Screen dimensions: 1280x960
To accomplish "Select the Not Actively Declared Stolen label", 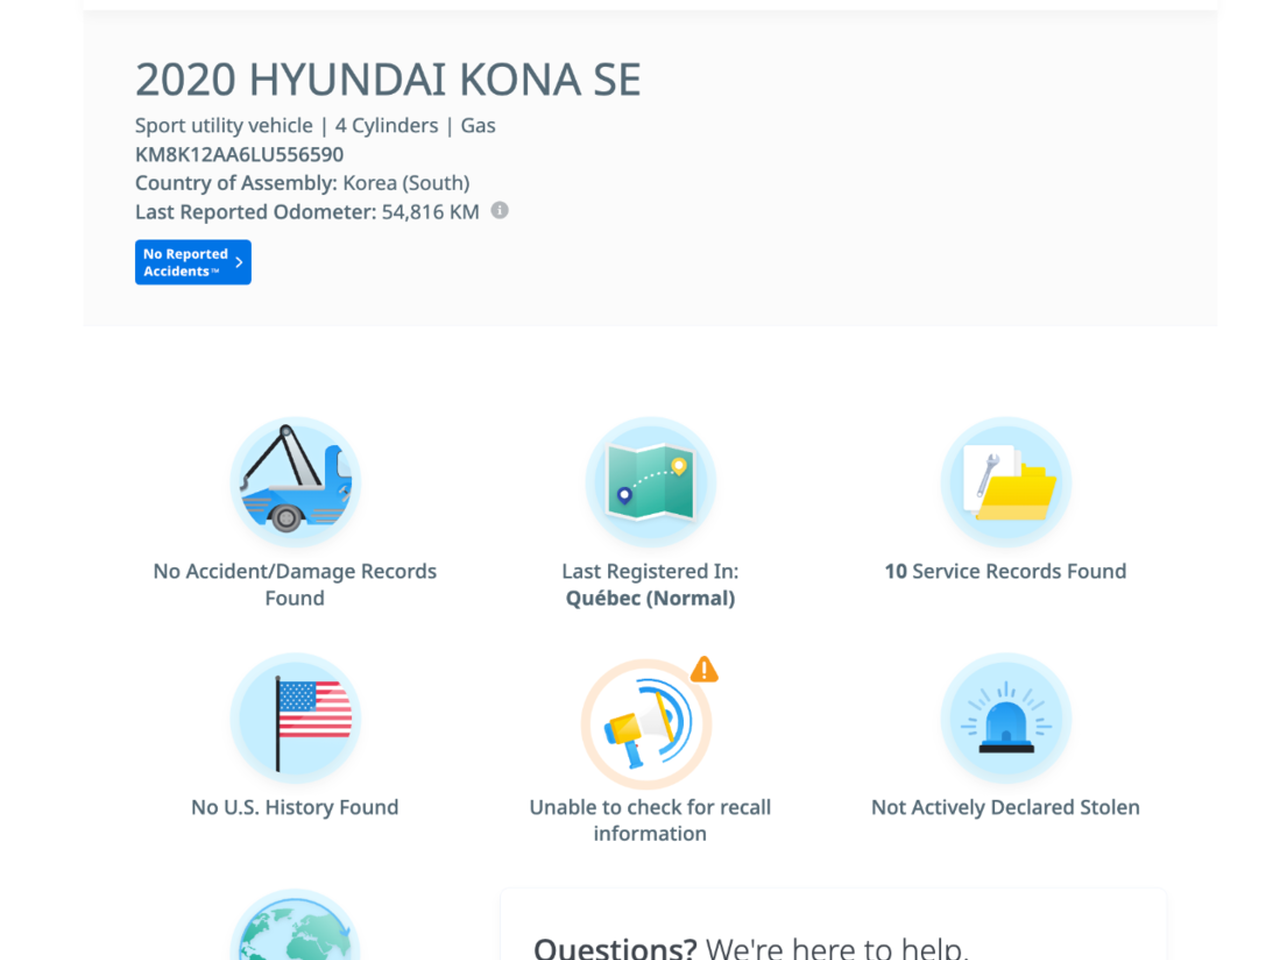I will point(1005,807).
